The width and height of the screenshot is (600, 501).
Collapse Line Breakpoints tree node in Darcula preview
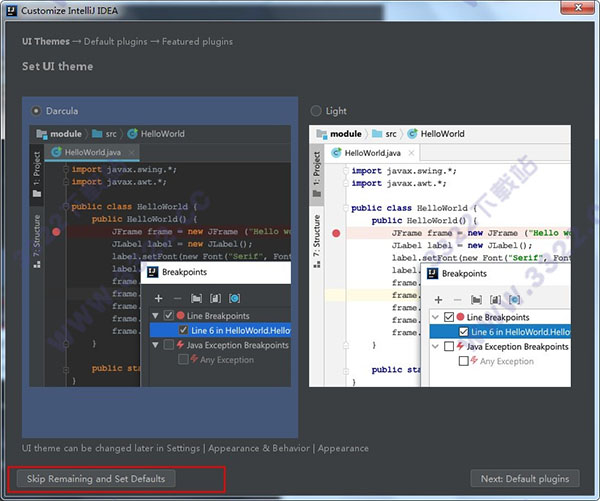pyautogui.click(x=156, y=315)
